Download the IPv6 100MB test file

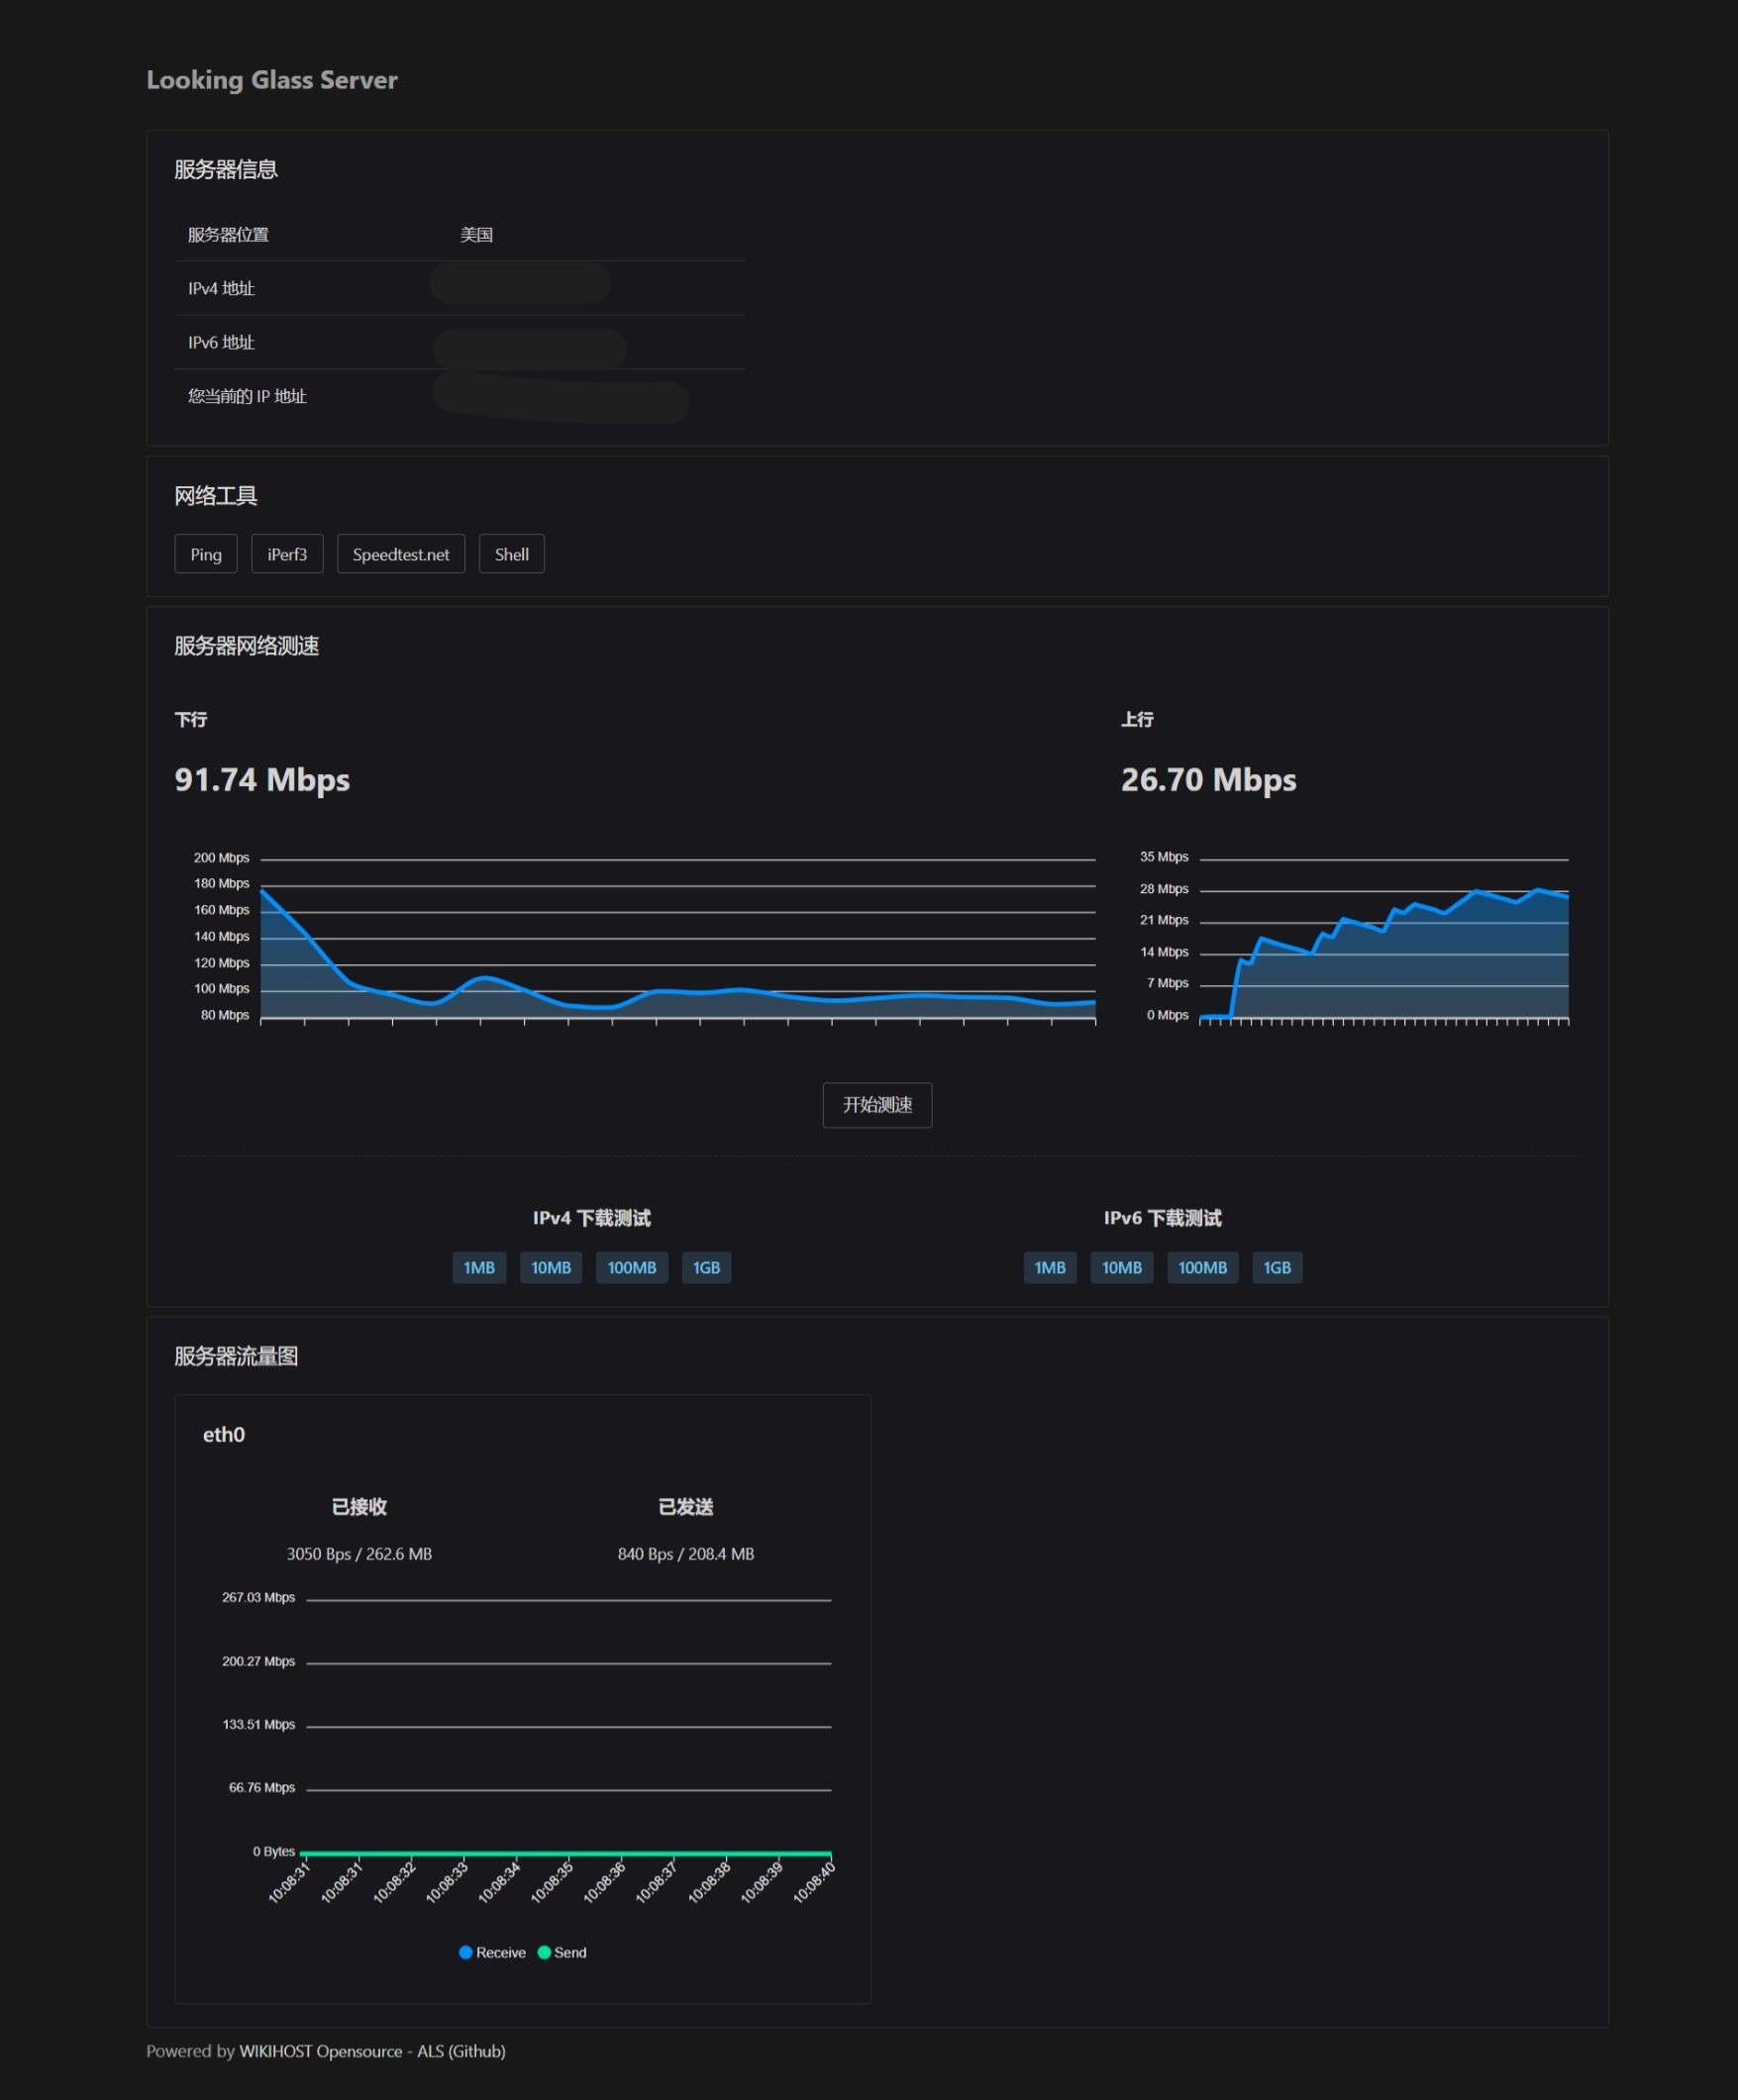coord(1202,1267)
